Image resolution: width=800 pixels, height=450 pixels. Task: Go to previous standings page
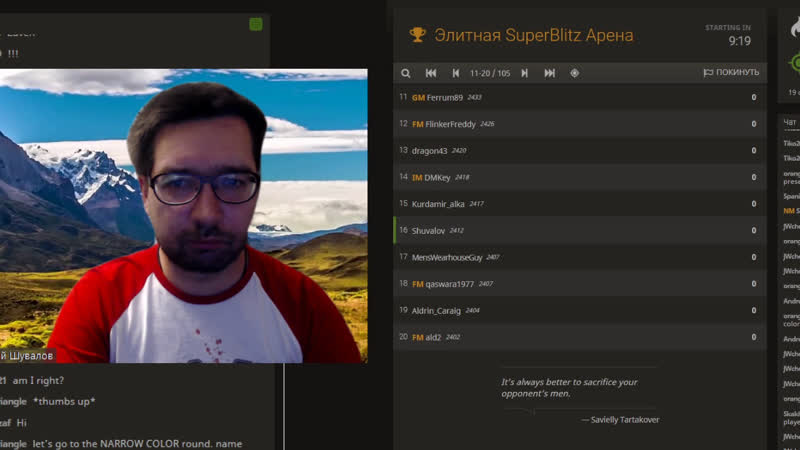click(x=456, y=73)
